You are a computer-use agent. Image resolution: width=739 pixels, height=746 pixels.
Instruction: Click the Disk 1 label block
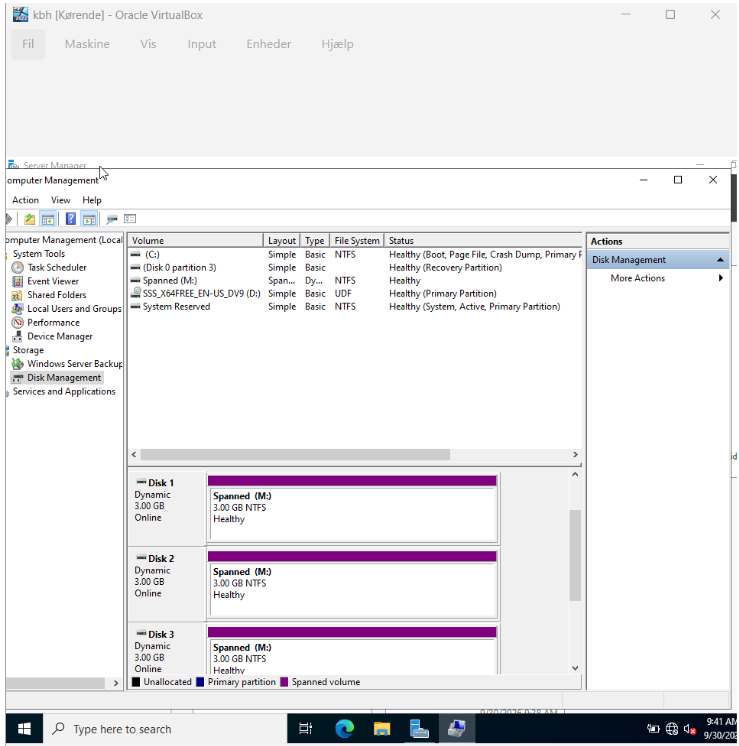[x=167, y=508]
